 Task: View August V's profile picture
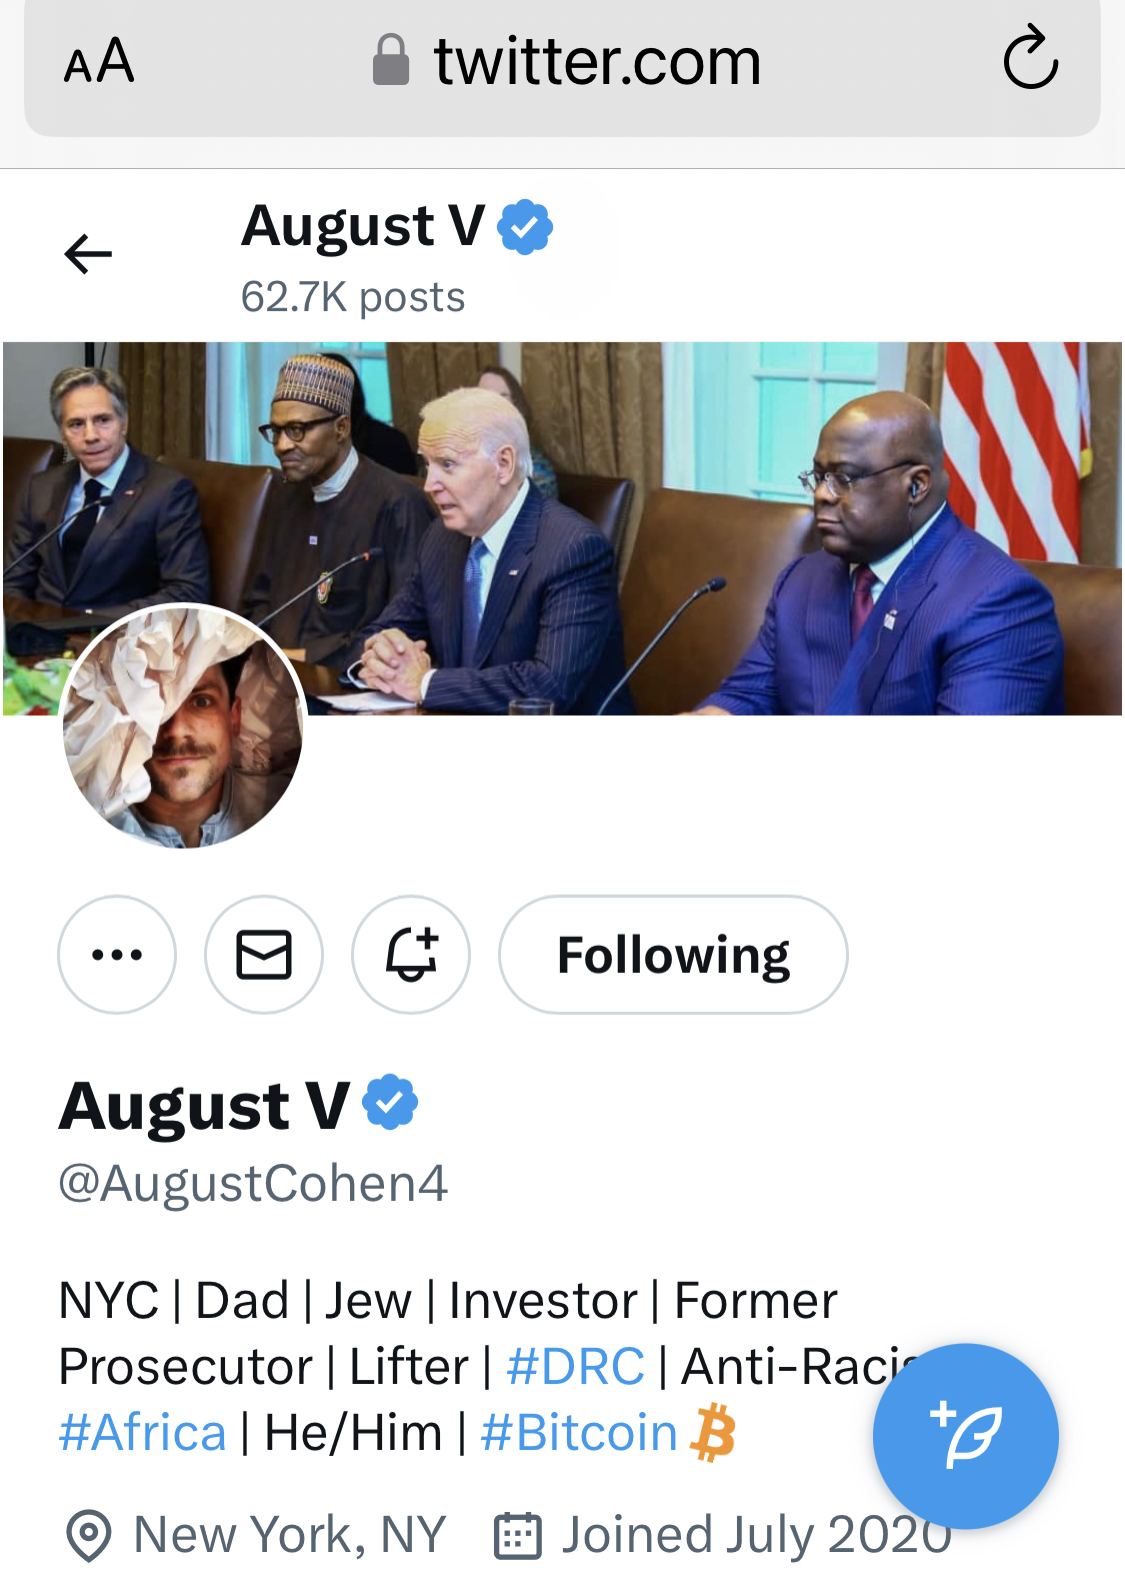click(183, 727)
